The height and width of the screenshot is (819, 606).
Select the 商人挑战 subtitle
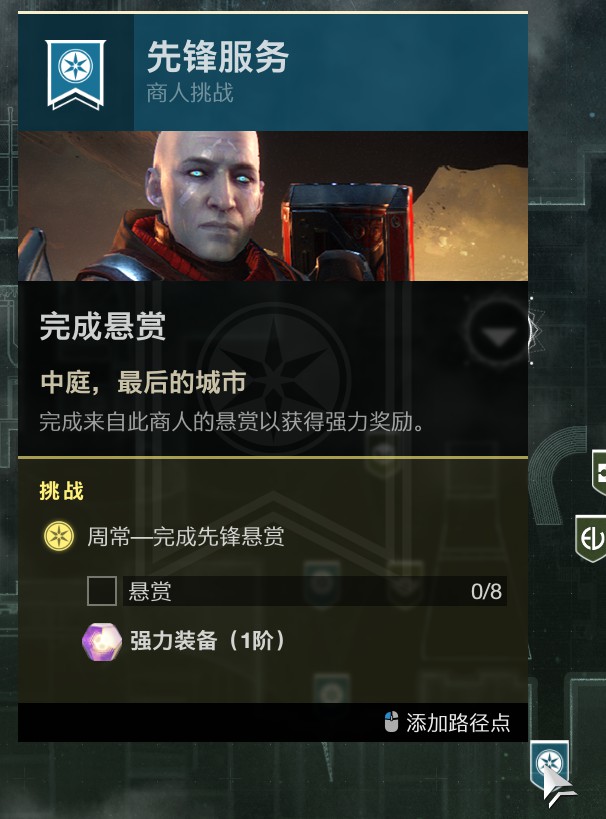[x=190, y=94]
